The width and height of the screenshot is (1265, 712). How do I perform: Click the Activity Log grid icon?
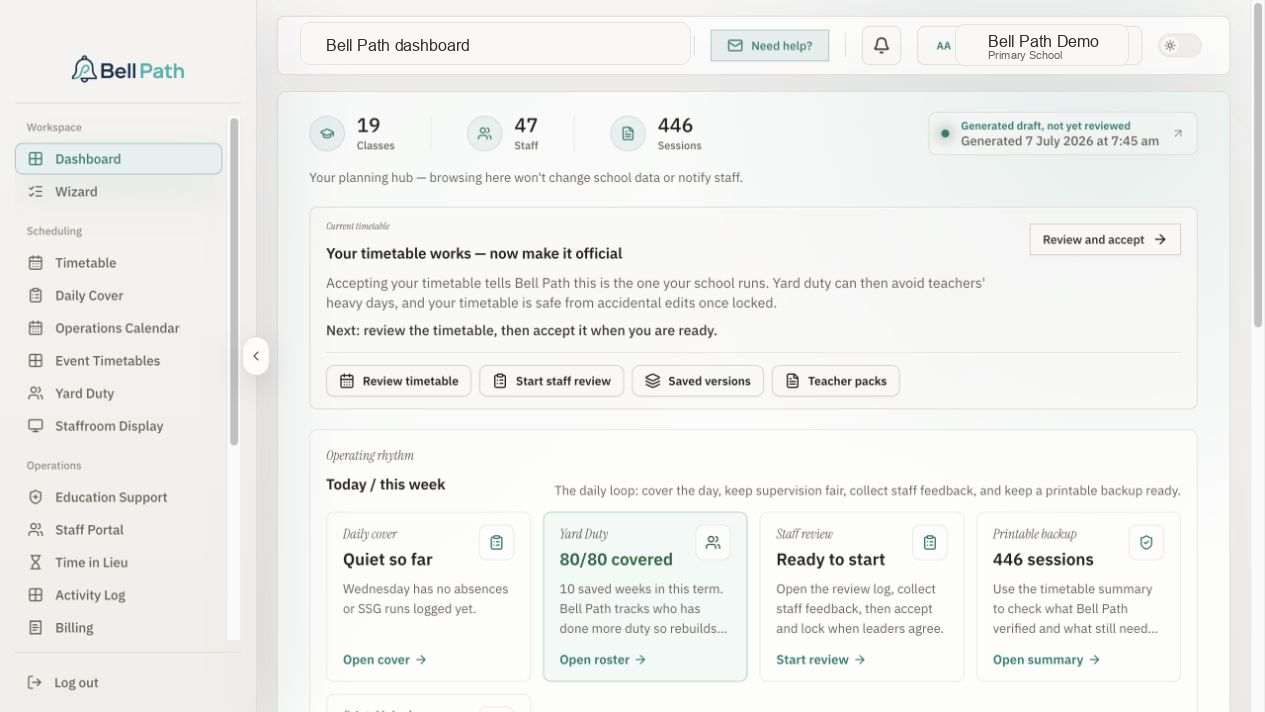pyautogui.click(x=36, y=595)
